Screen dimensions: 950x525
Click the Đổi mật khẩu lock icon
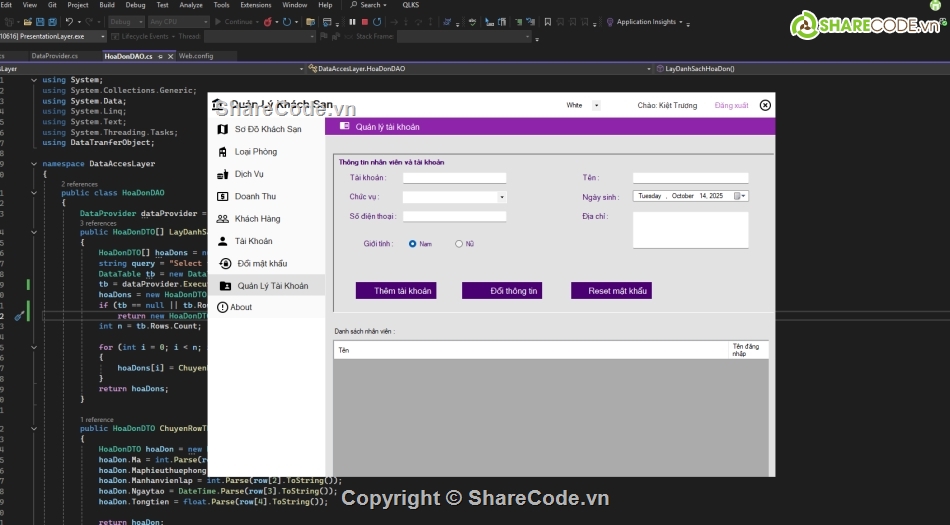click(x=225, y=263)
